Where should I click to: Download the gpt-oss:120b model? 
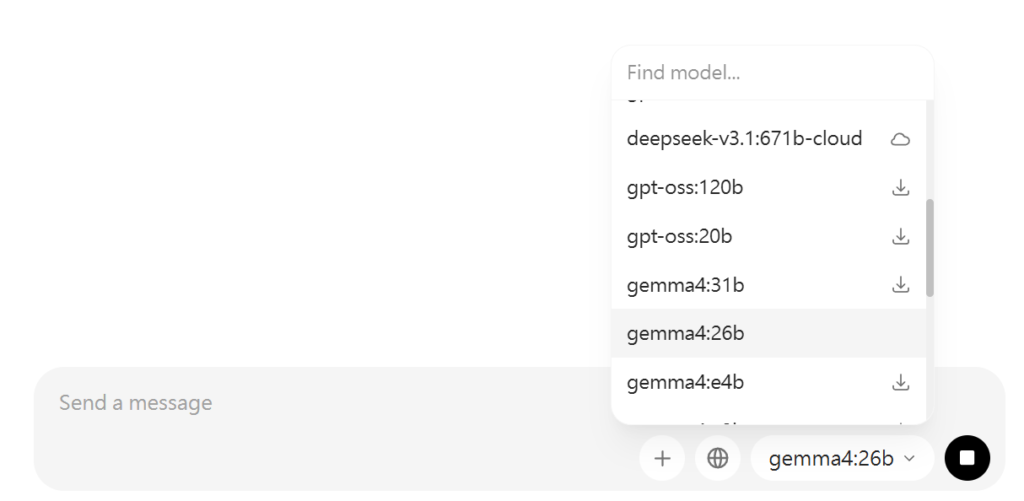tap(900, 187)
